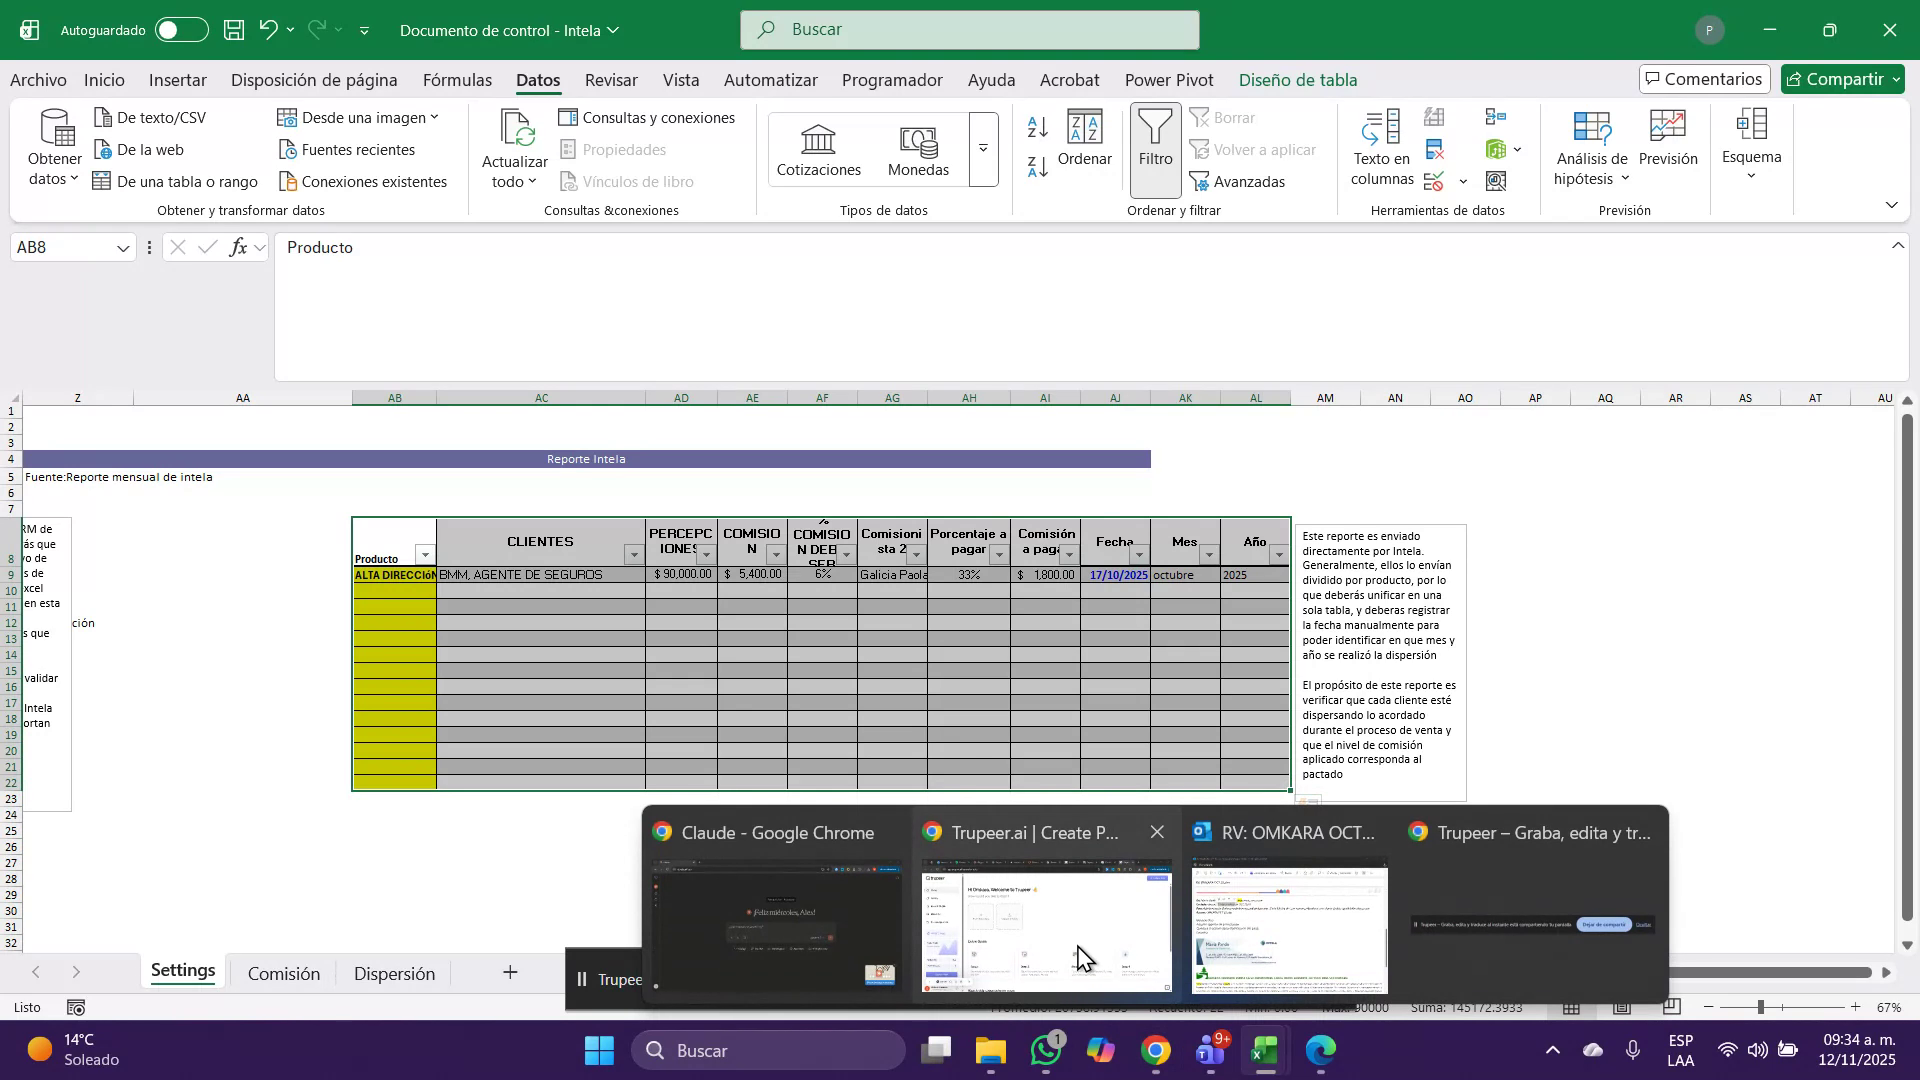This screenshot has width=1920, height=1080.
Task: Click the Buscar search box
Action: (x=970, y=29)
